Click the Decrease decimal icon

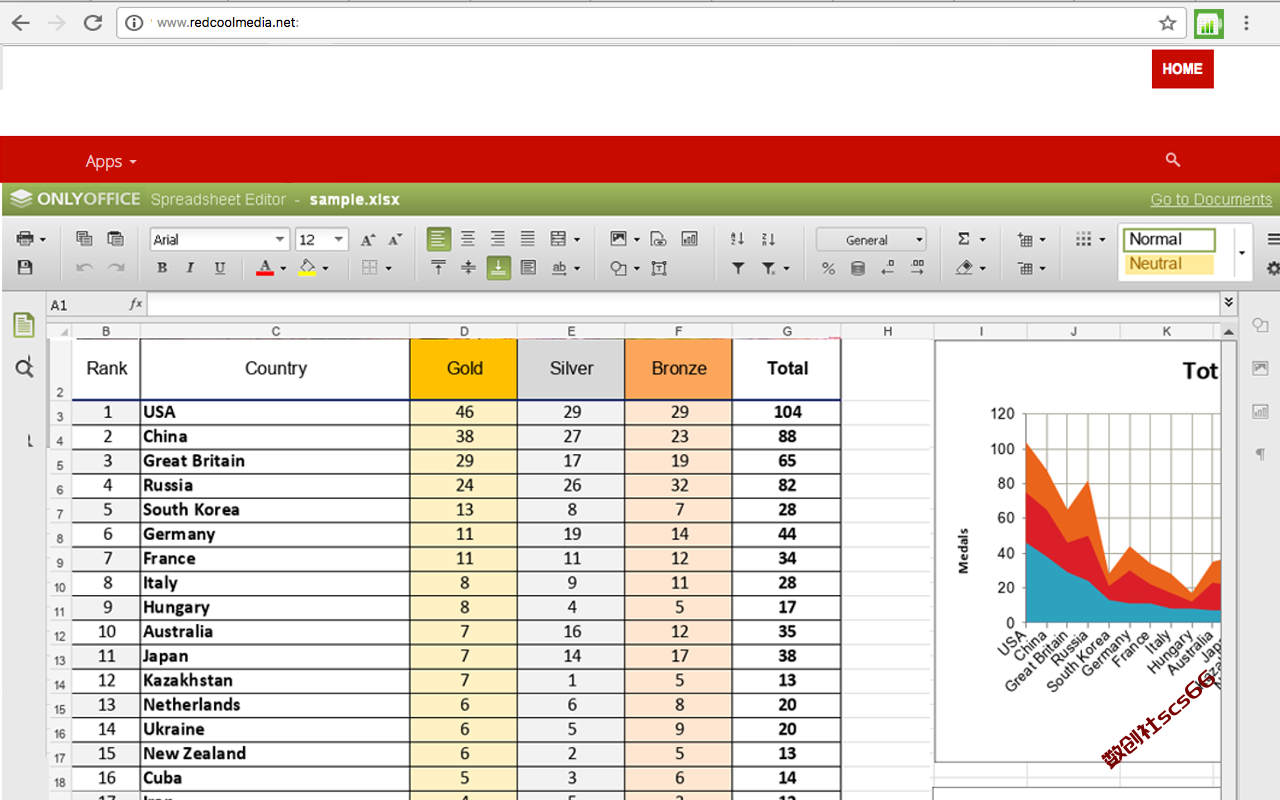[x=888, y=268]
